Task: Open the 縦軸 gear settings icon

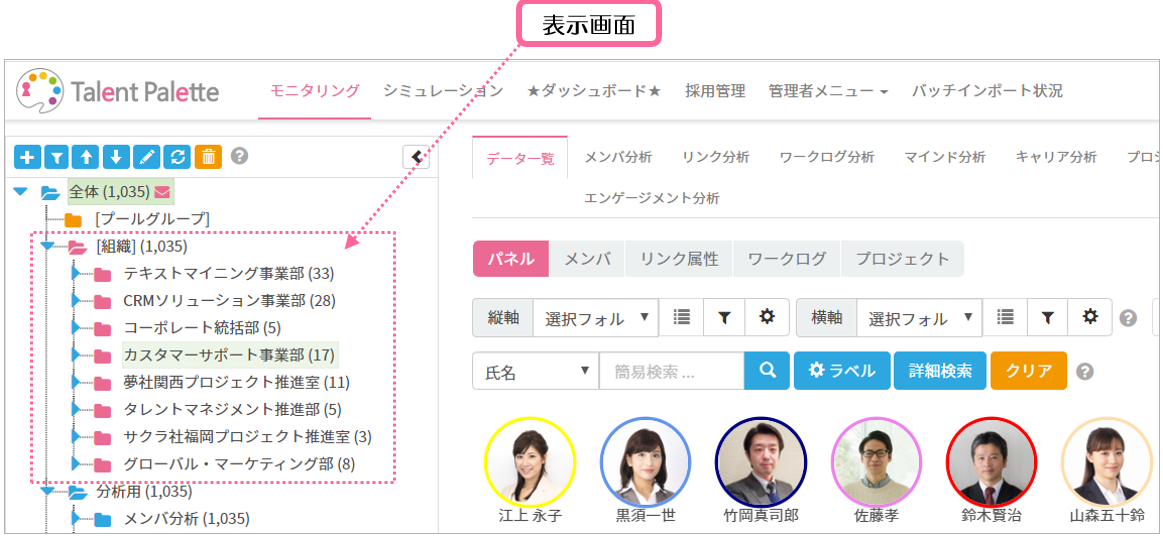Action: coord(767,317)
